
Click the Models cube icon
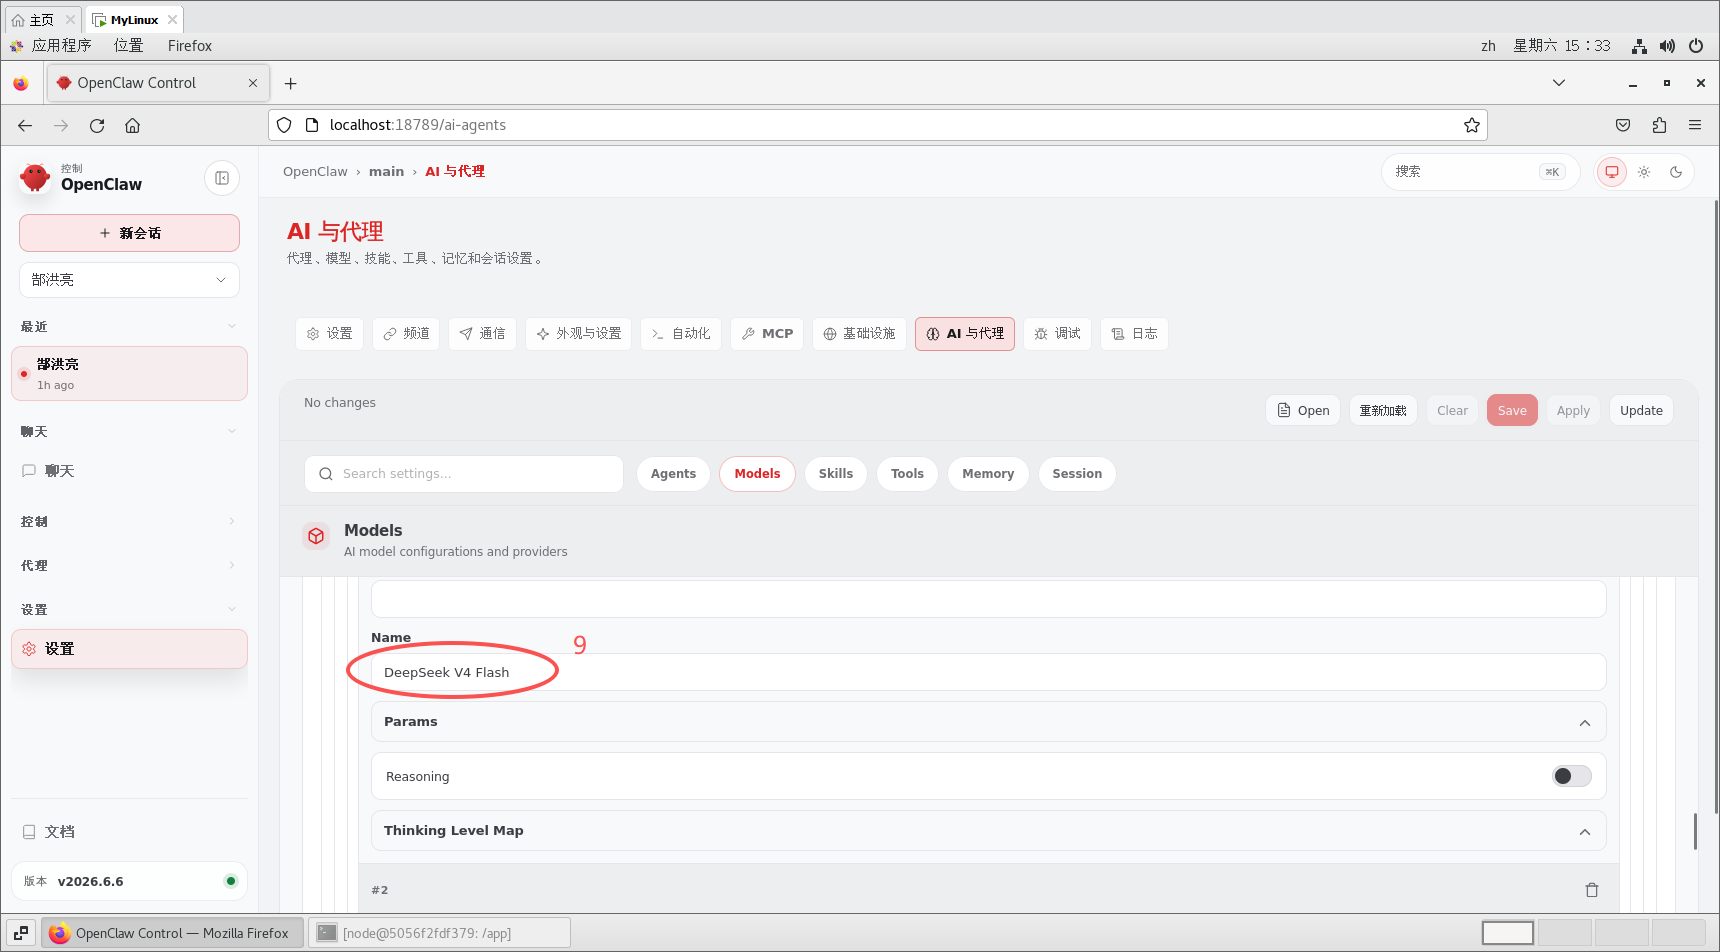tap(316, 536)
